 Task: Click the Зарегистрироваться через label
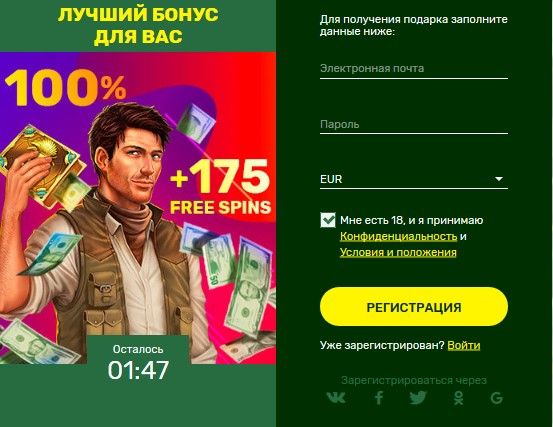pyautogui.click(x=414, y=380)
